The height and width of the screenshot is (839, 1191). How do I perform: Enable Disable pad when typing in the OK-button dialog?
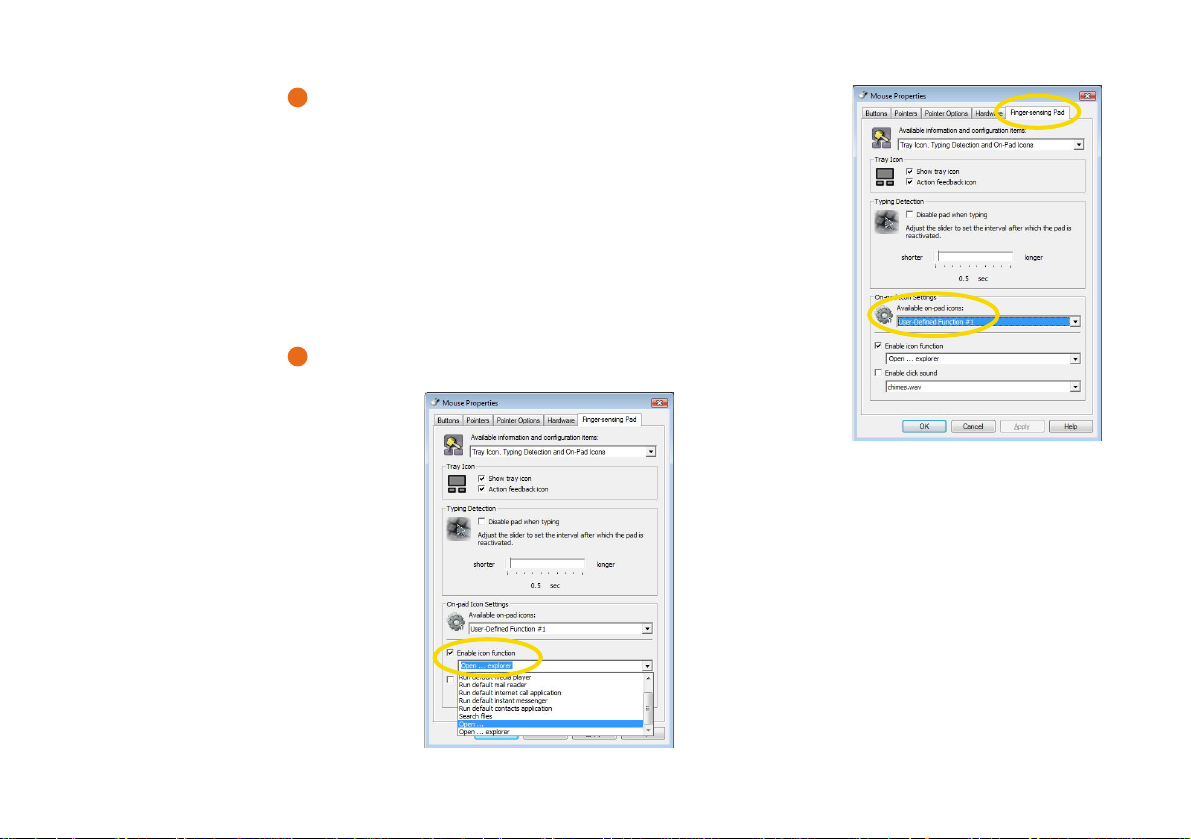(x=909, y=215)
